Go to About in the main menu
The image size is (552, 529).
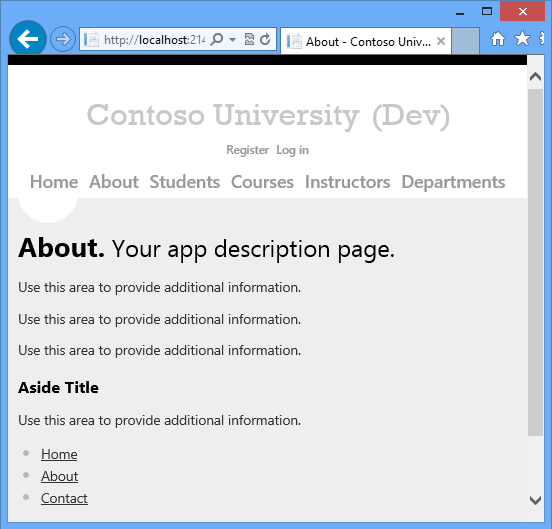(x=114, y=182)
